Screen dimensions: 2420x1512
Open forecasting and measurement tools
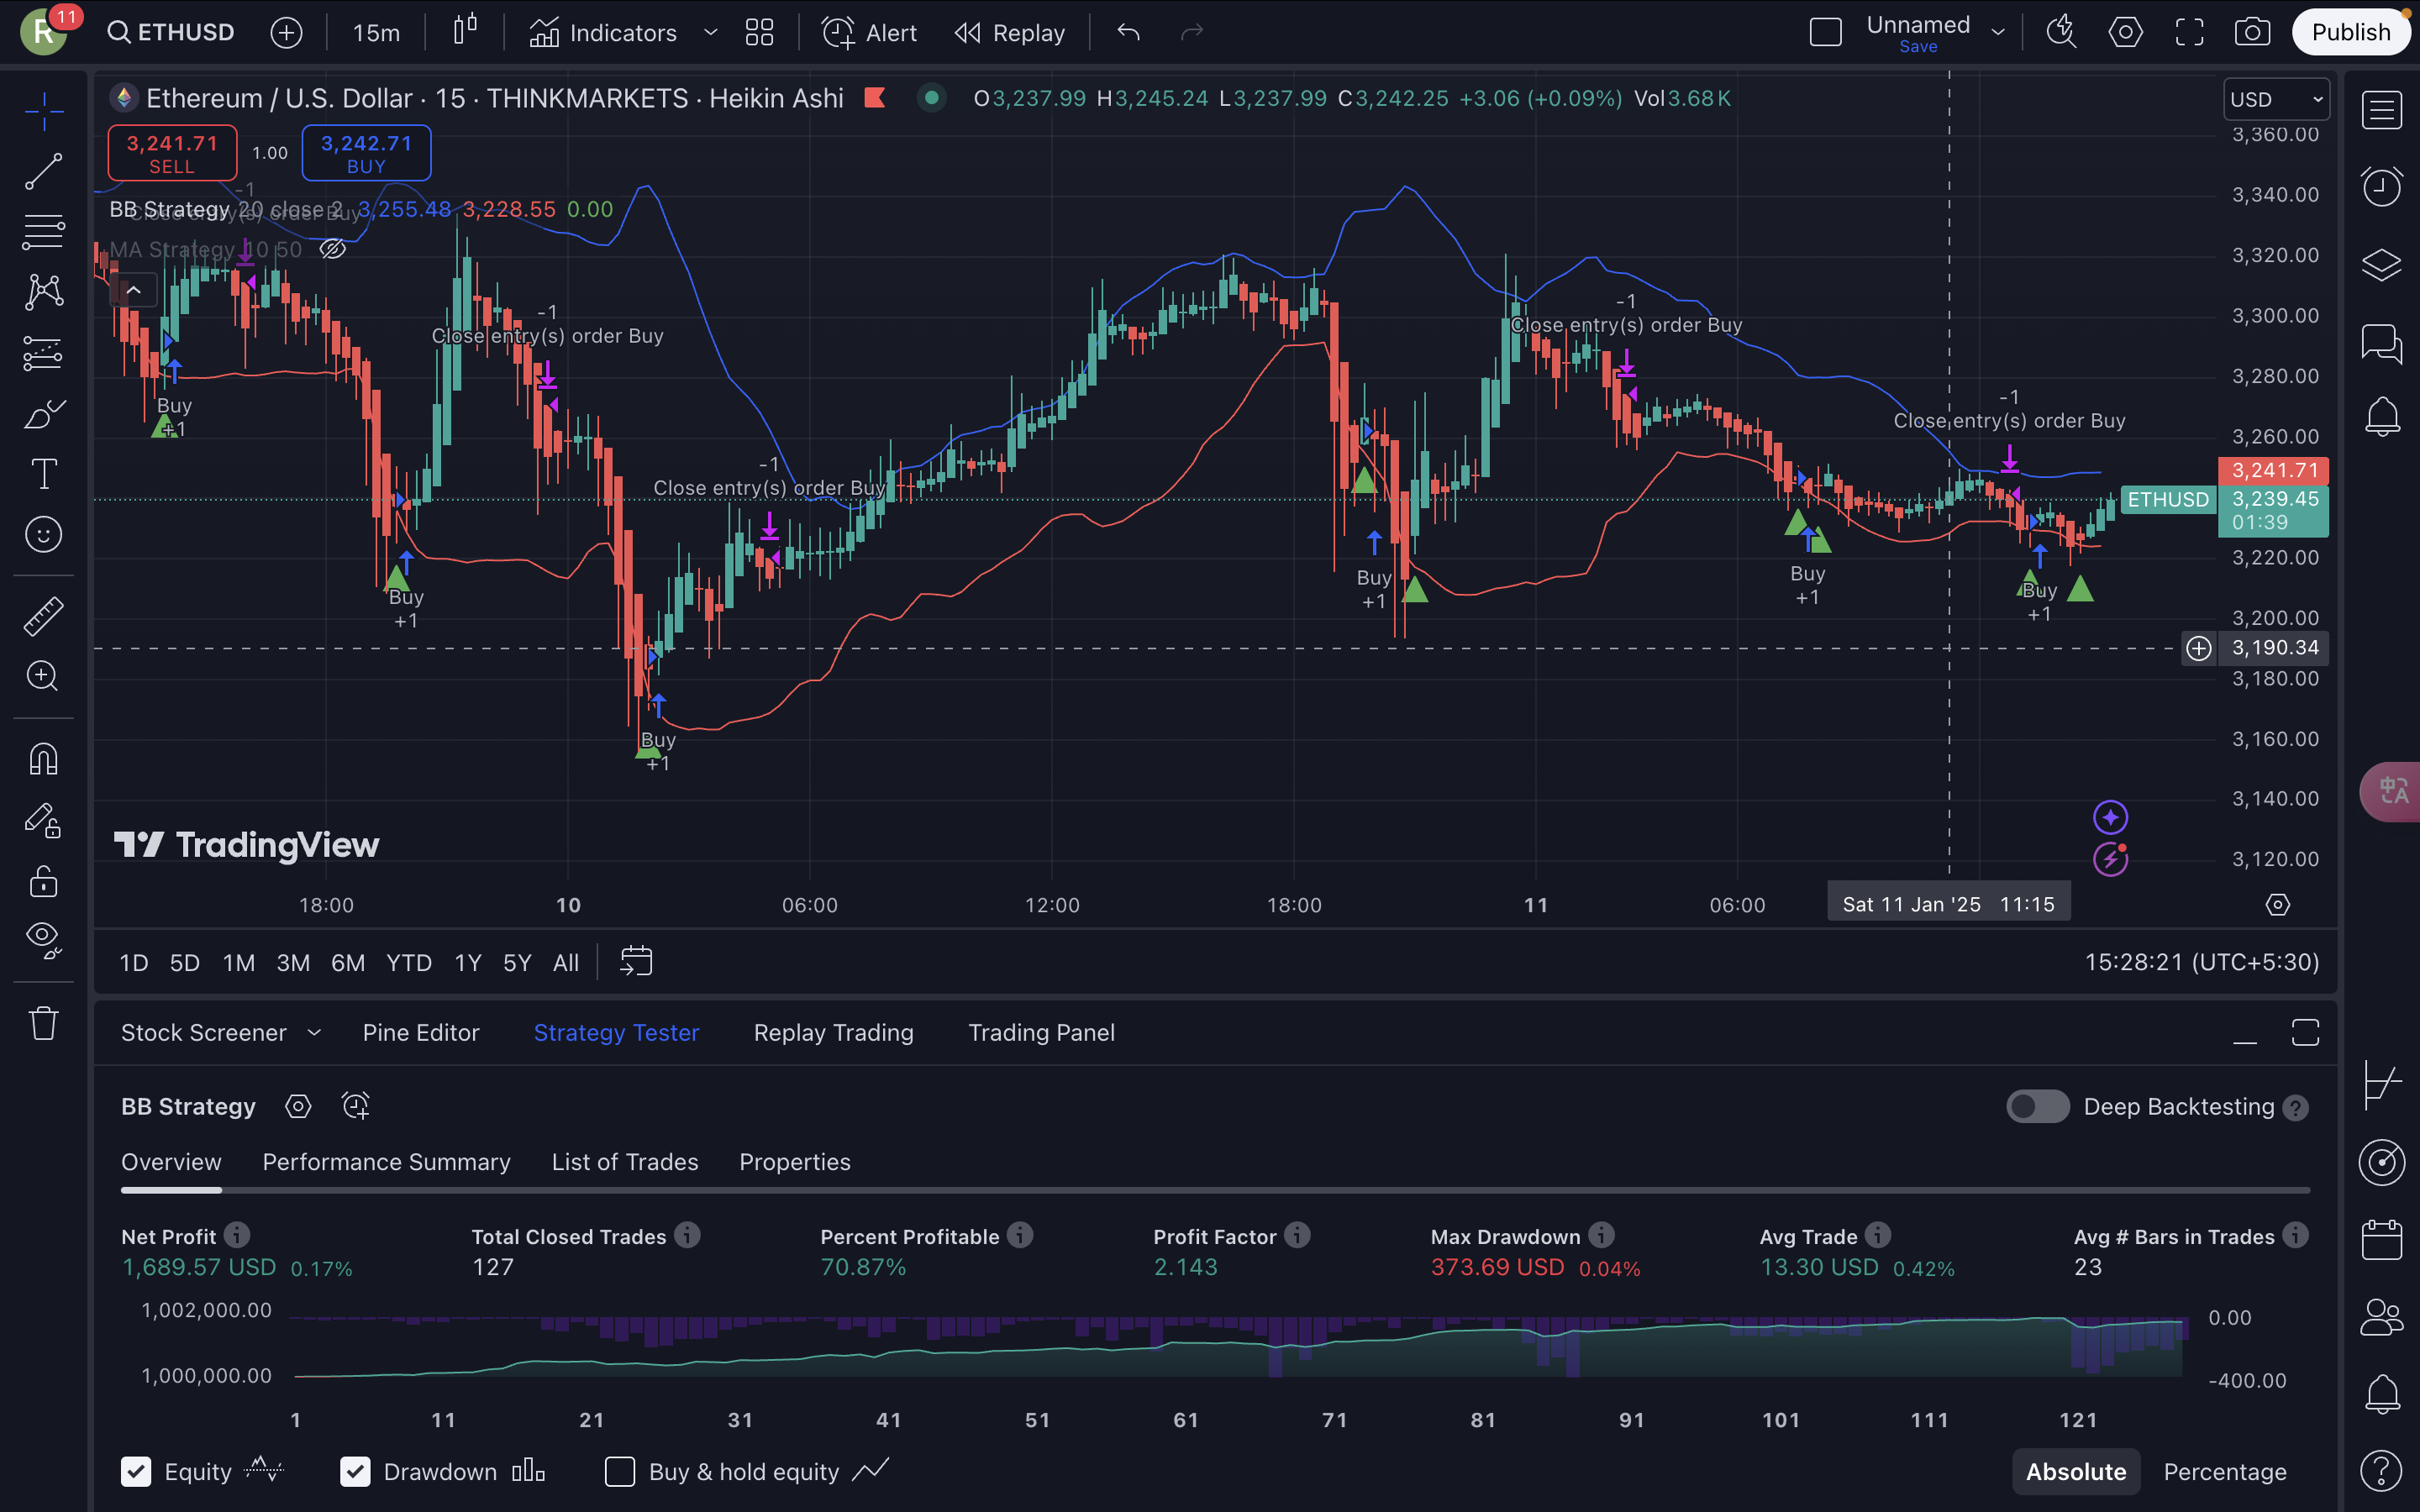coord(43,353)
